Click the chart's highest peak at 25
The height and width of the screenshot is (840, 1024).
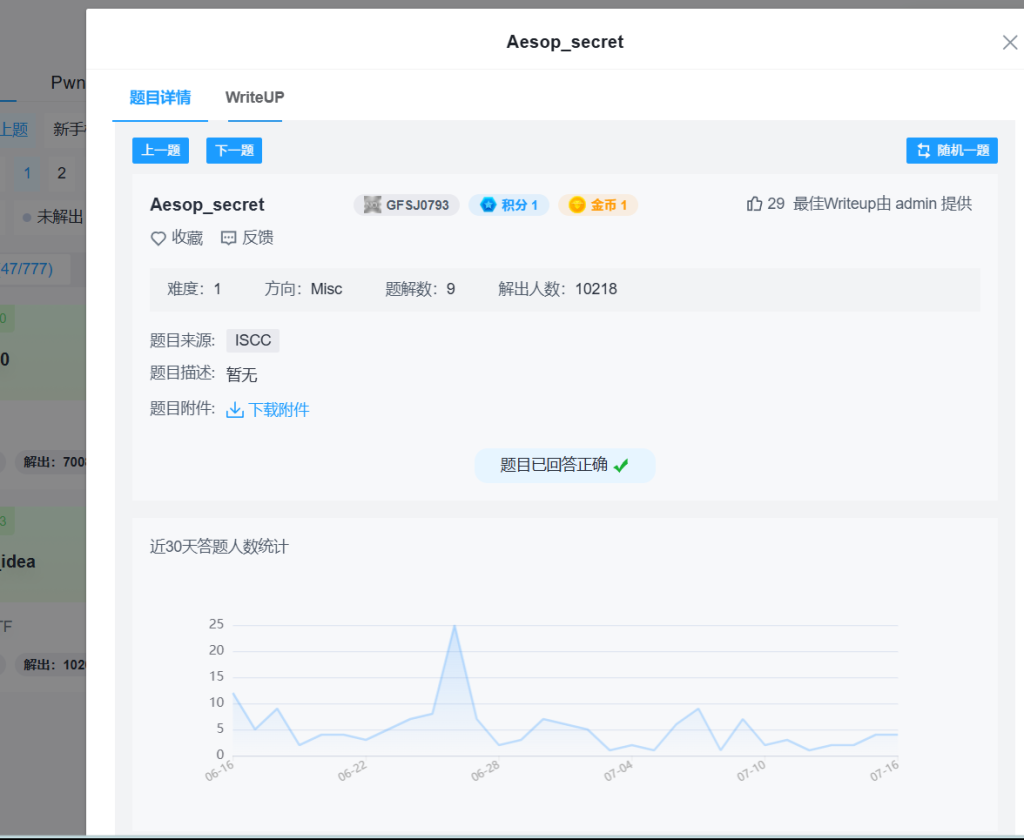click(x=454, y=626)
